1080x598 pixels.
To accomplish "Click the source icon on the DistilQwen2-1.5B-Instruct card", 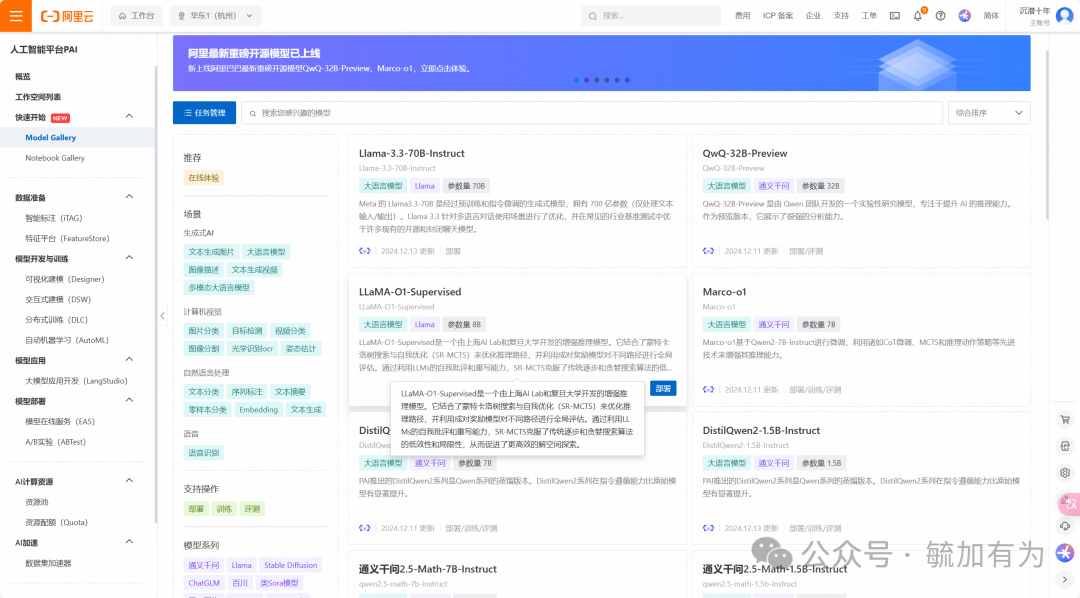I will [x=708, y=528].
